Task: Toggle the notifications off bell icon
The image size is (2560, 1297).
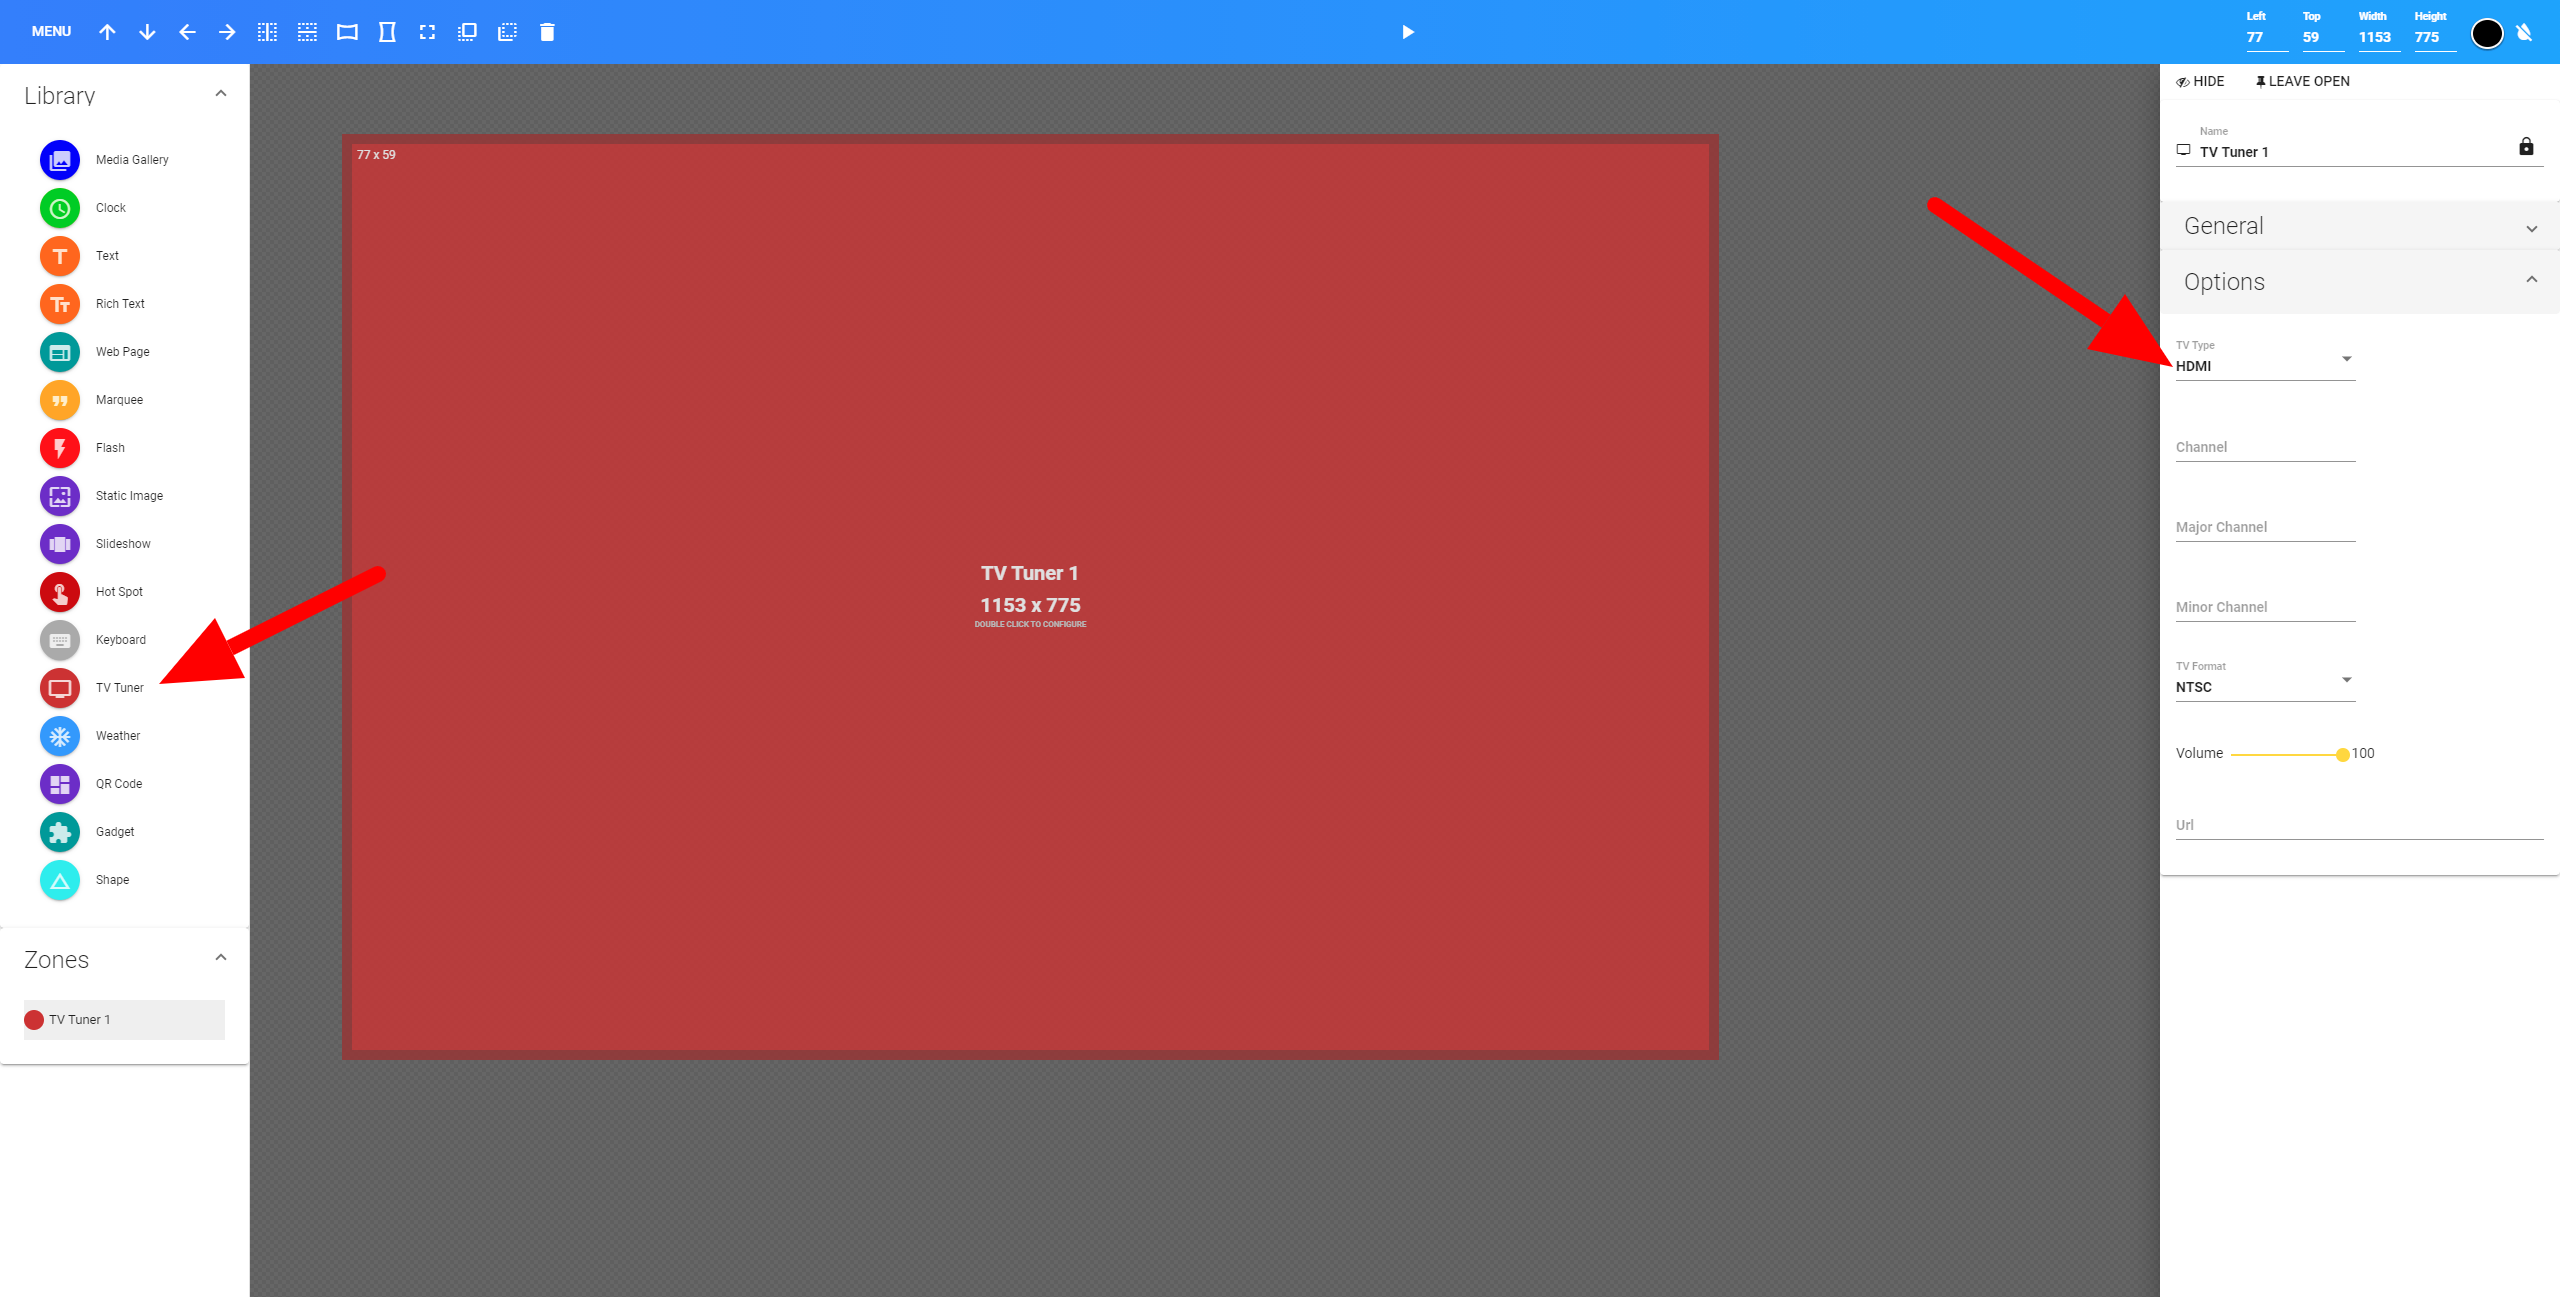Action: pos(2525,32)
